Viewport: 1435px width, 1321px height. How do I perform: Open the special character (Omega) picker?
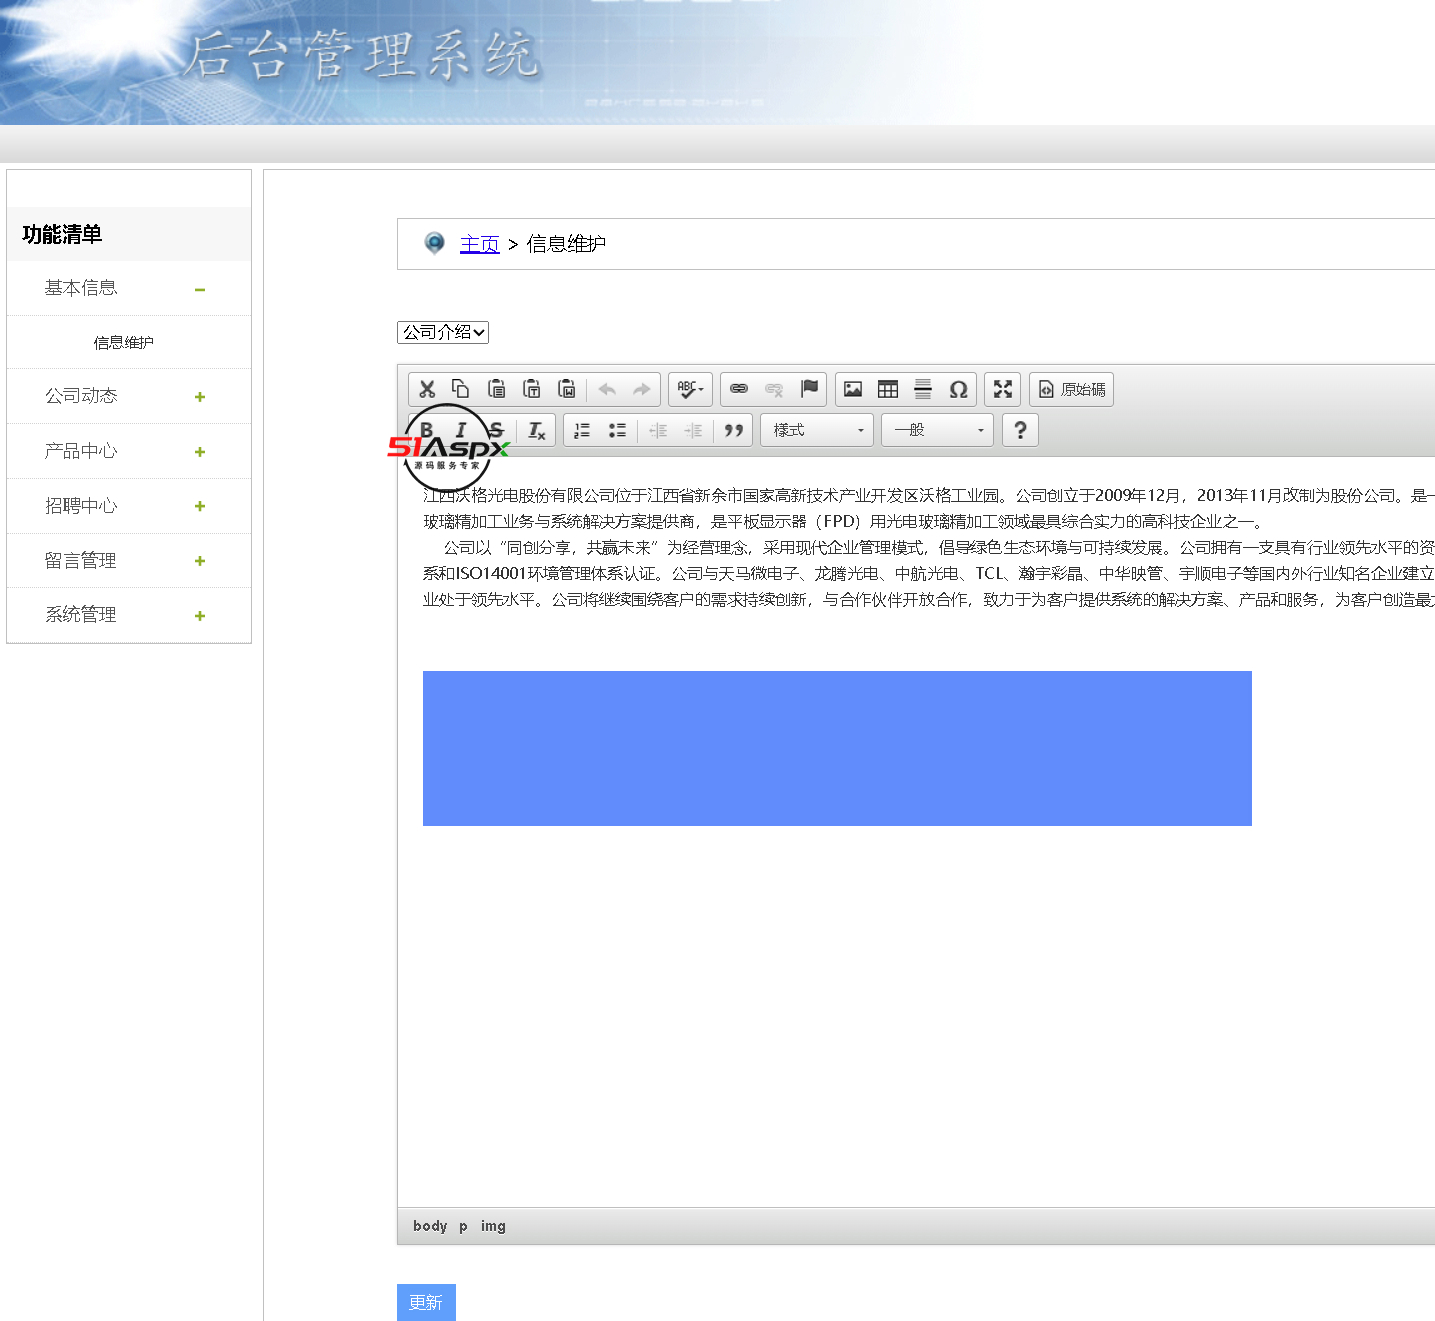point(958,389)
